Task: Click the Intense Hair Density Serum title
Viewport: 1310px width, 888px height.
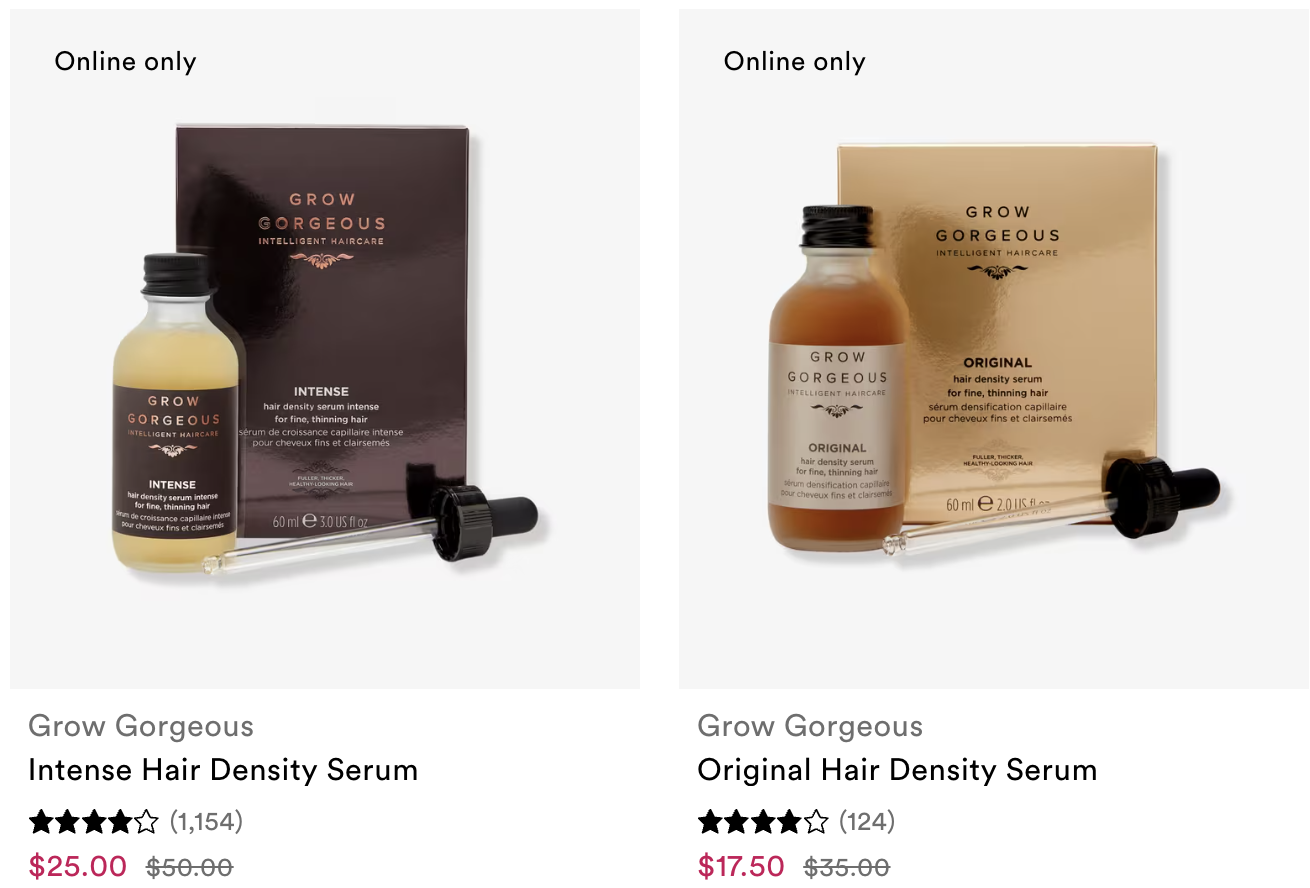Action: pyautogui.click(x=223, y=770)
